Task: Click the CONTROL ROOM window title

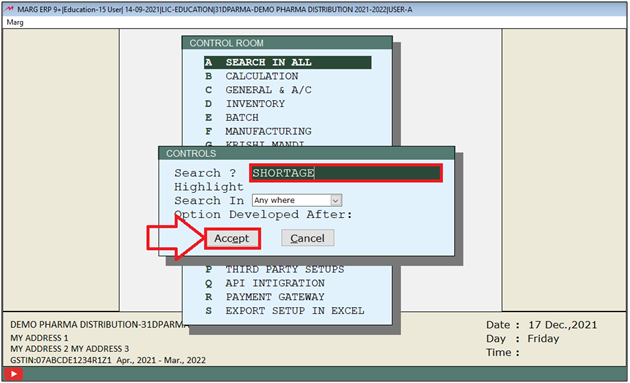Action: tap(227, 43)
